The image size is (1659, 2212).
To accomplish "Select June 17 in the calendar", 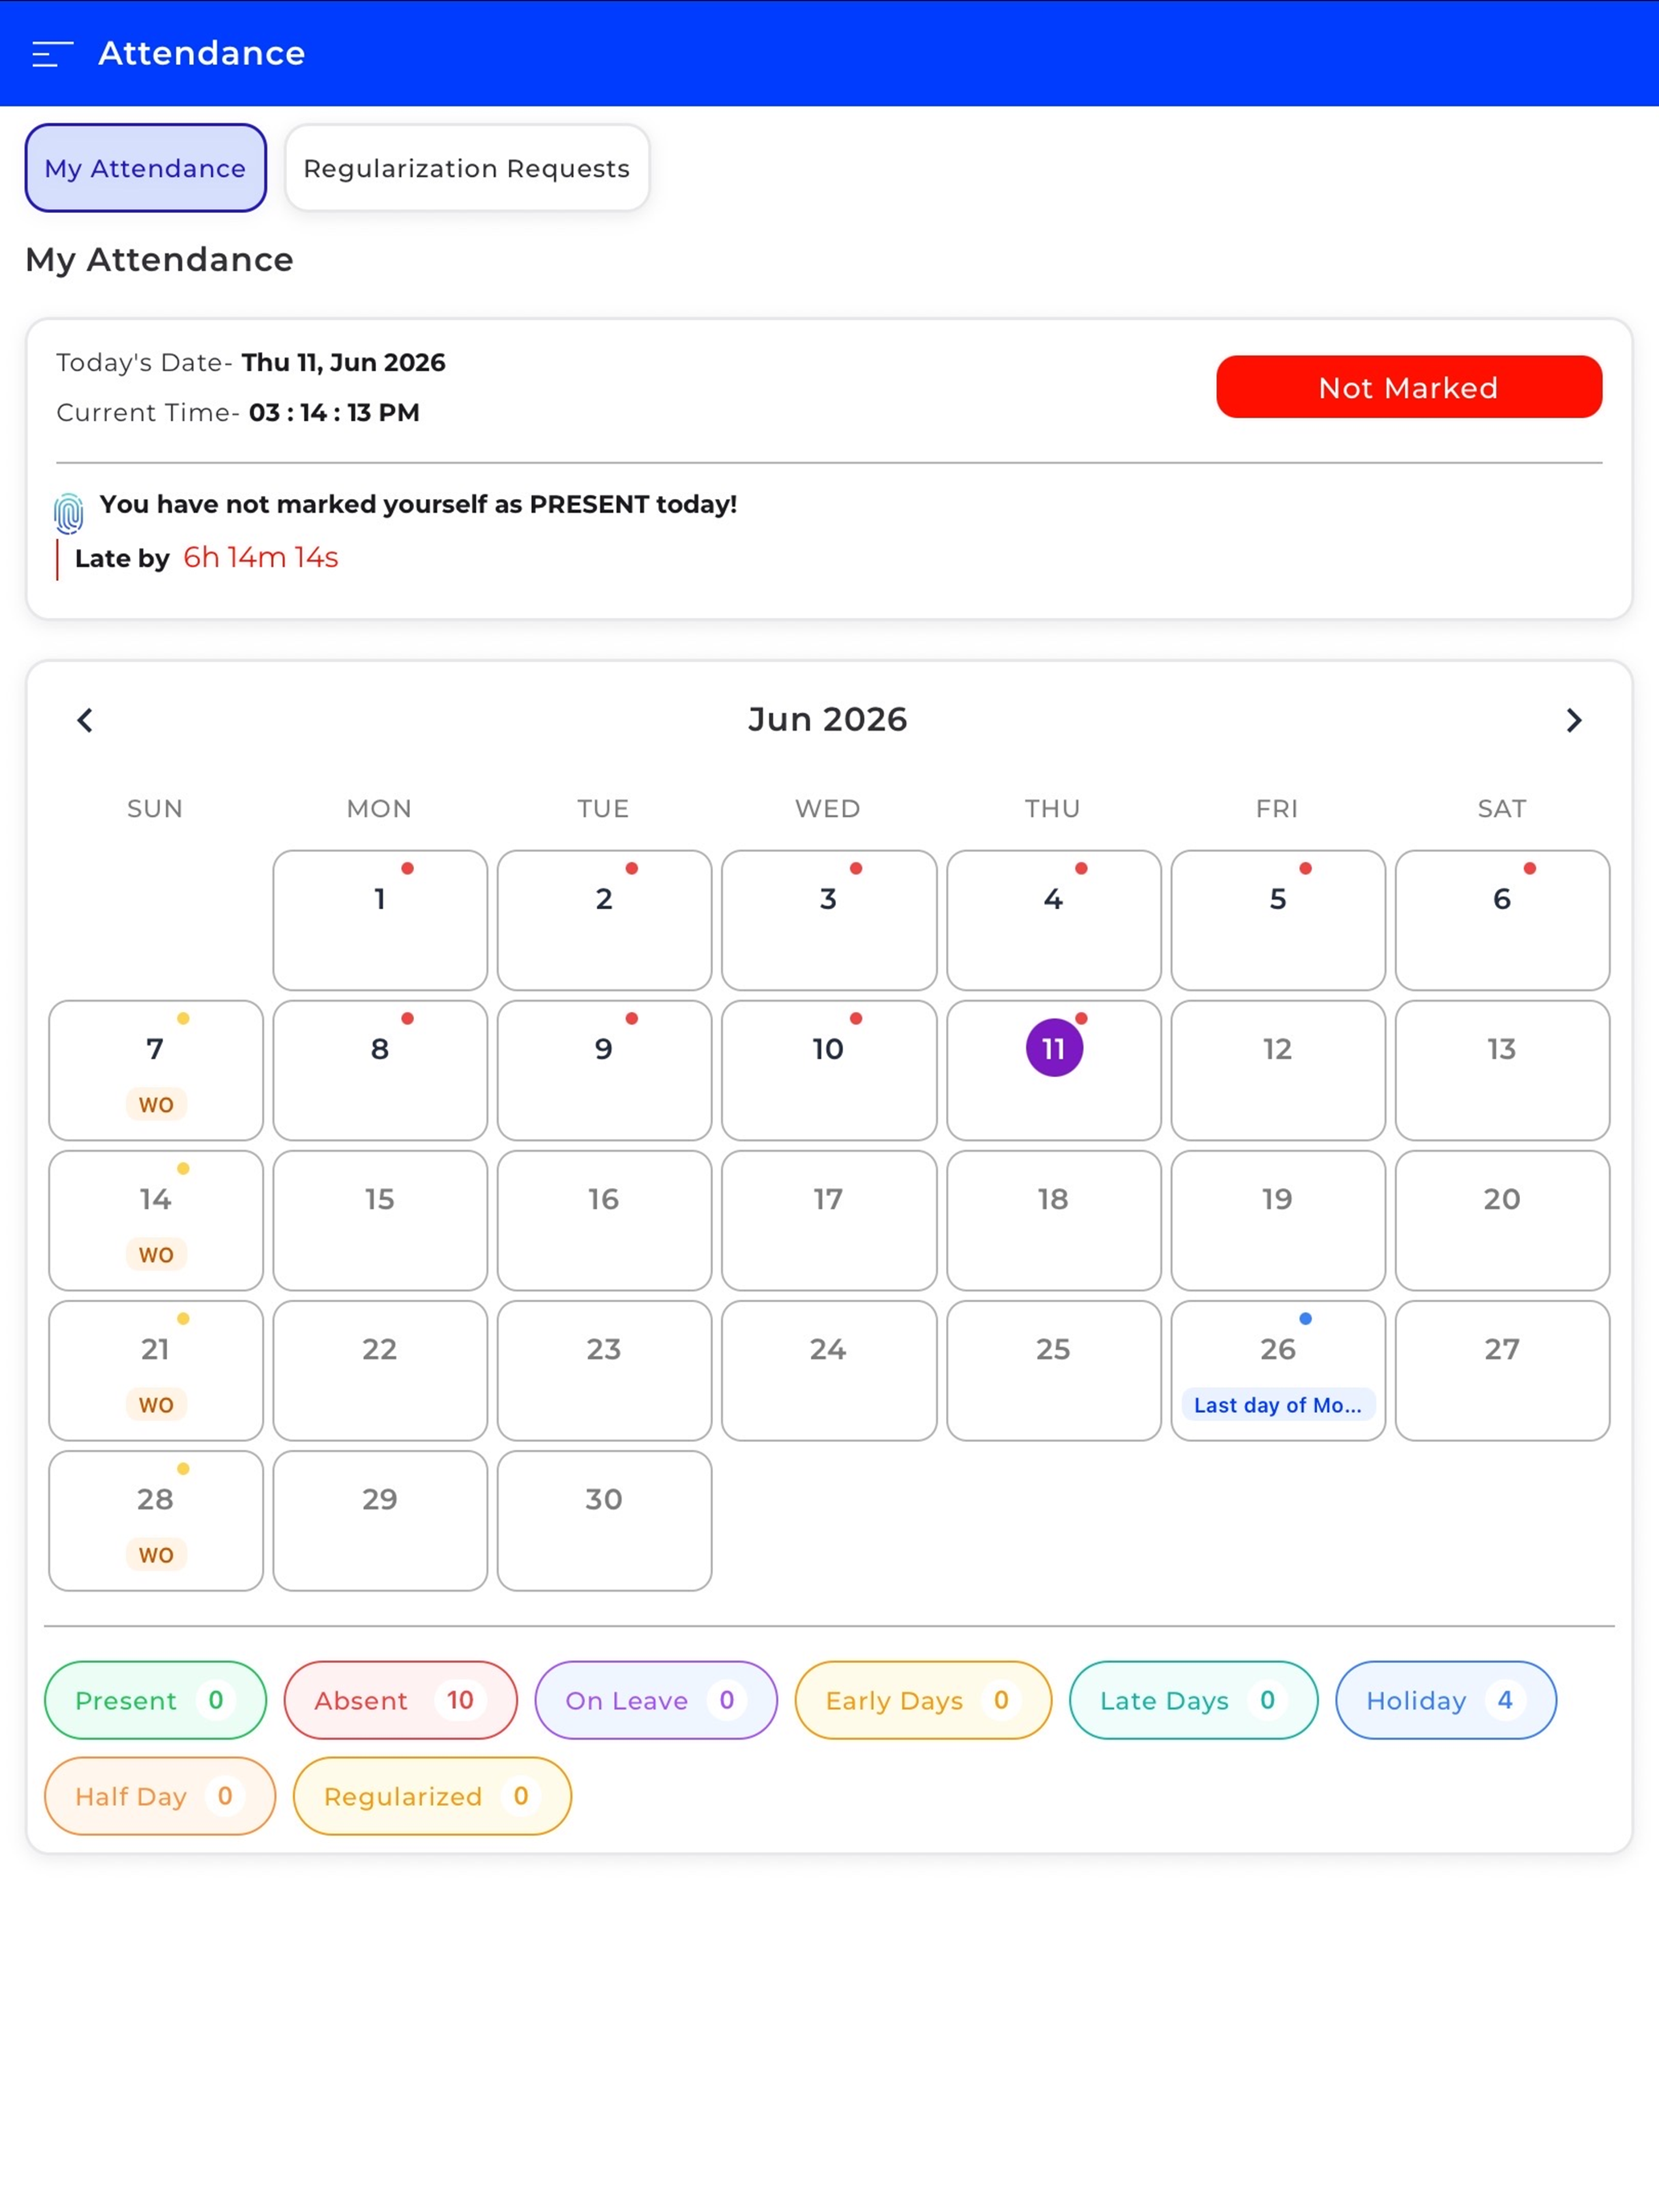I will click(829, 1220).
